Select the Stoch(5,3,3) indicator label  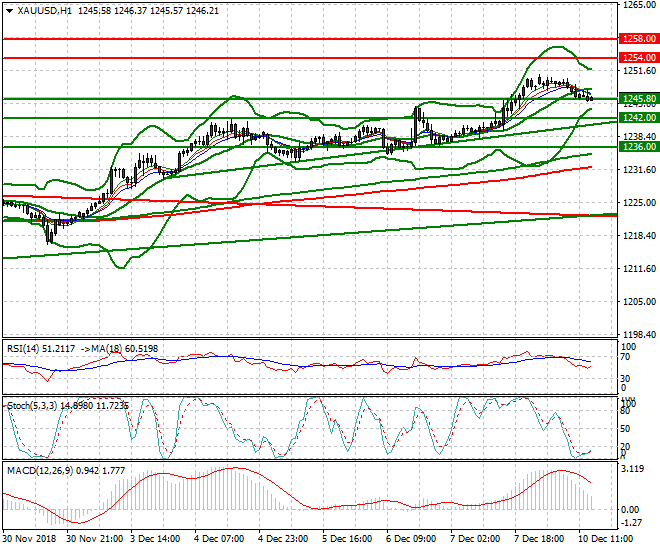33,406
